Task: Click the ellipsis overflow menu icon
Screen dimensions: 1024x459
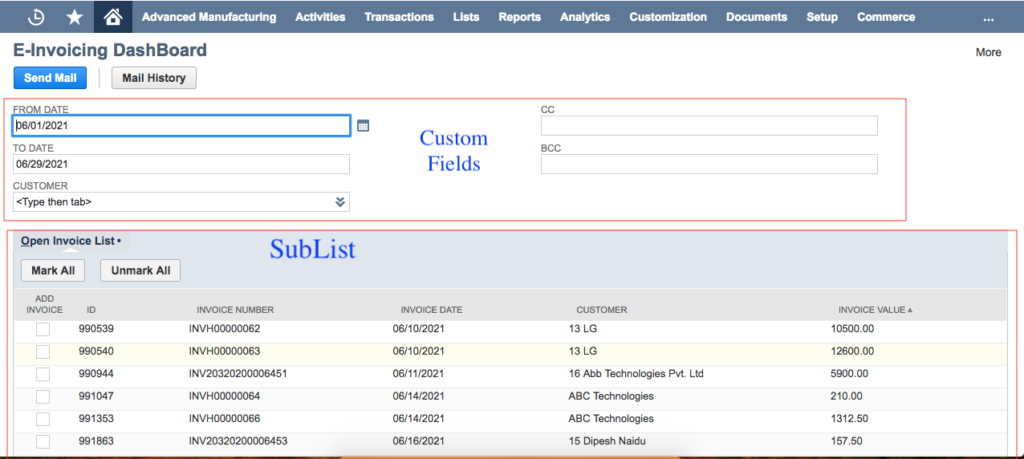Action: pyautogui.click(x=988, y=18)
